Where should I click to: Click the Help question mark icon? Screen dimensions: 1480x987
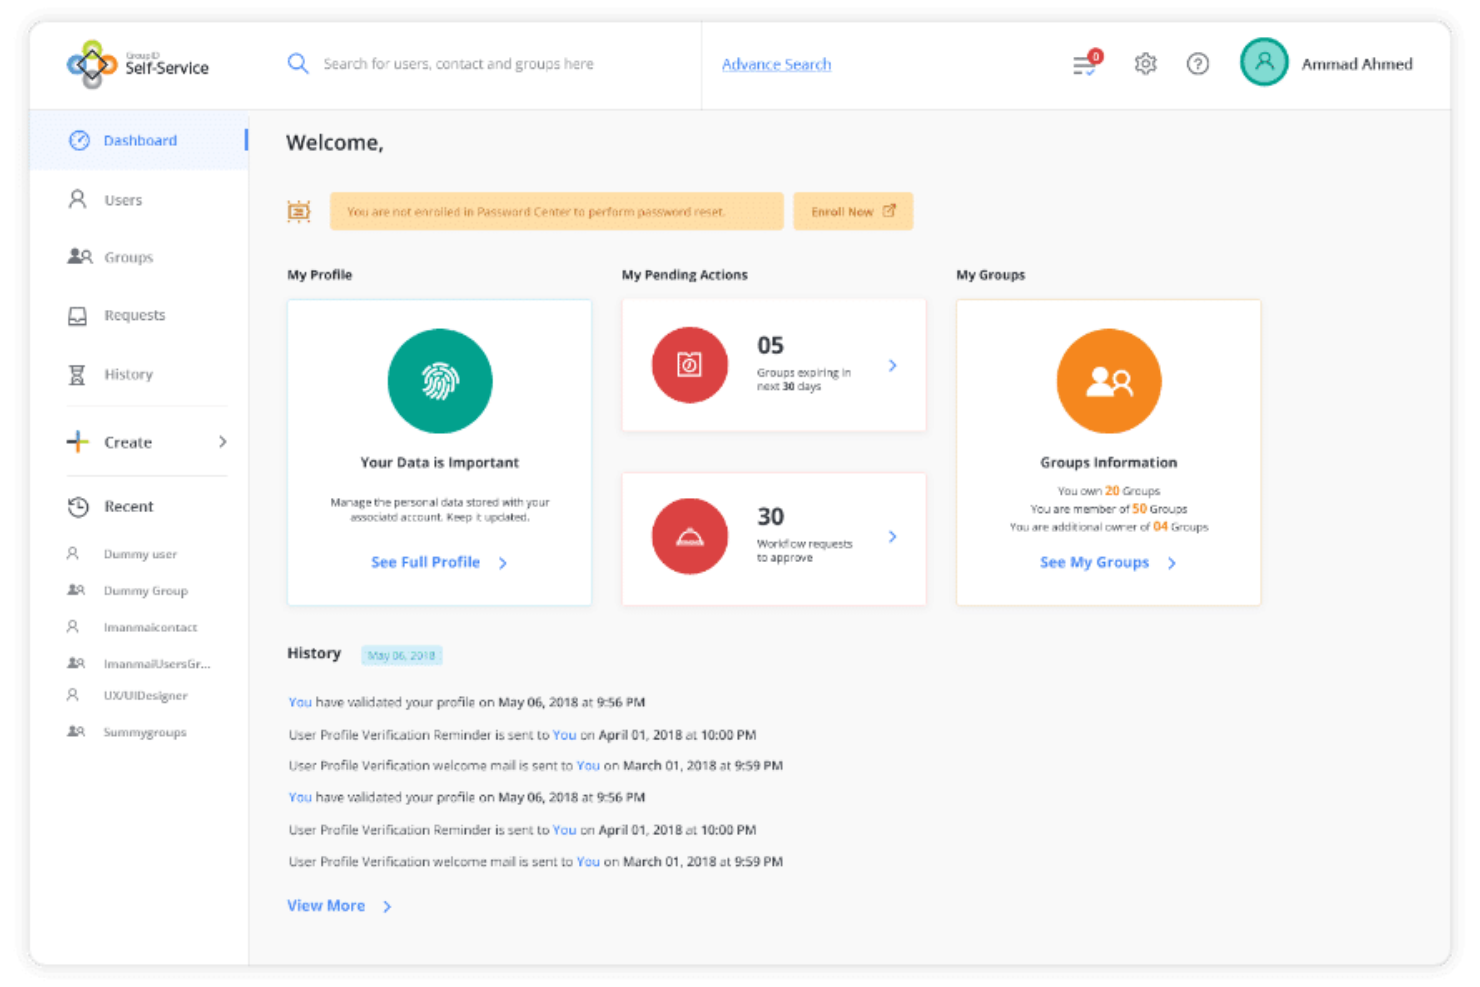point(1198,63)
